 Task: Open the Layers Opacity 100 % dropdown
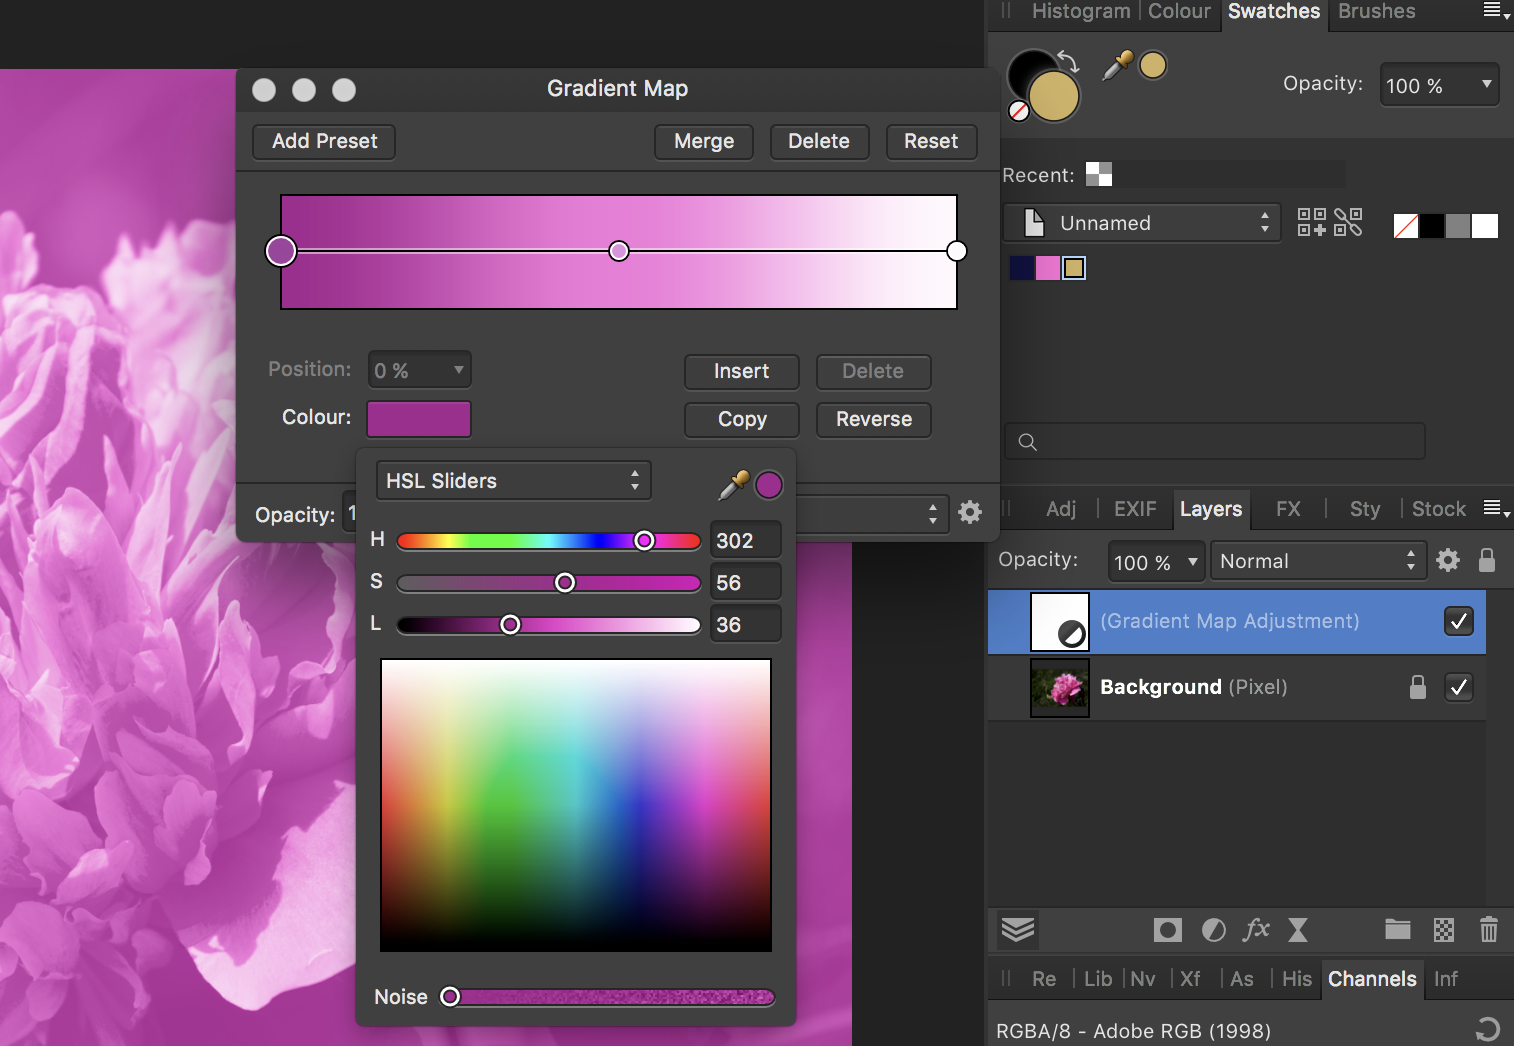(x=1155, y=561)
